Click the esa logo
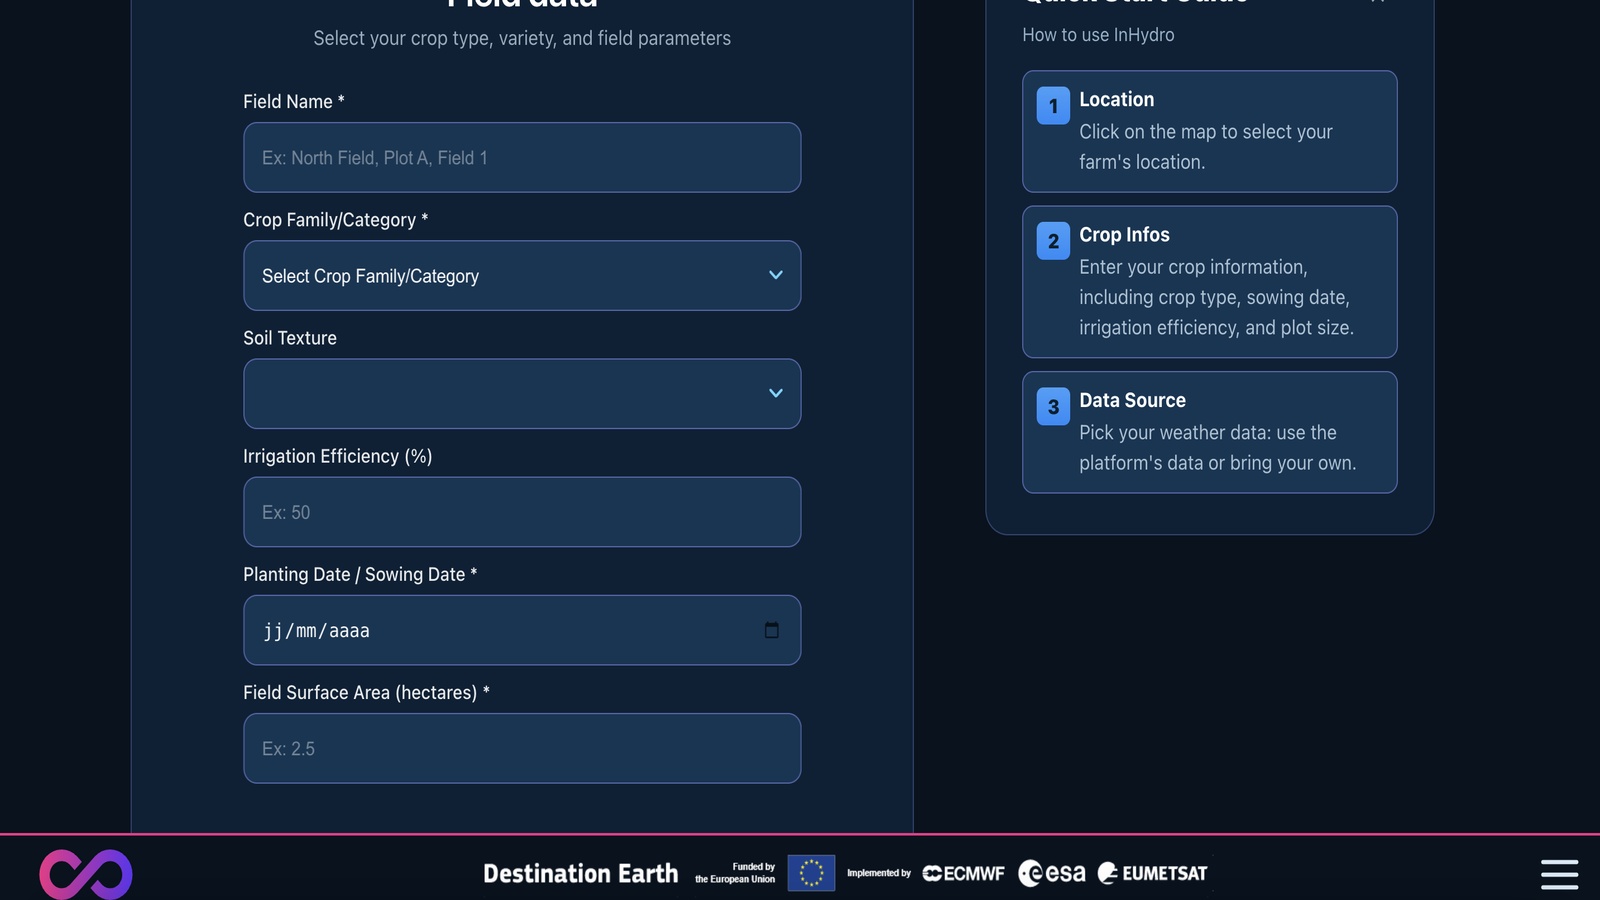Image resolution: width=1600 pixels, height=900 pixels. click(1052, 873)
